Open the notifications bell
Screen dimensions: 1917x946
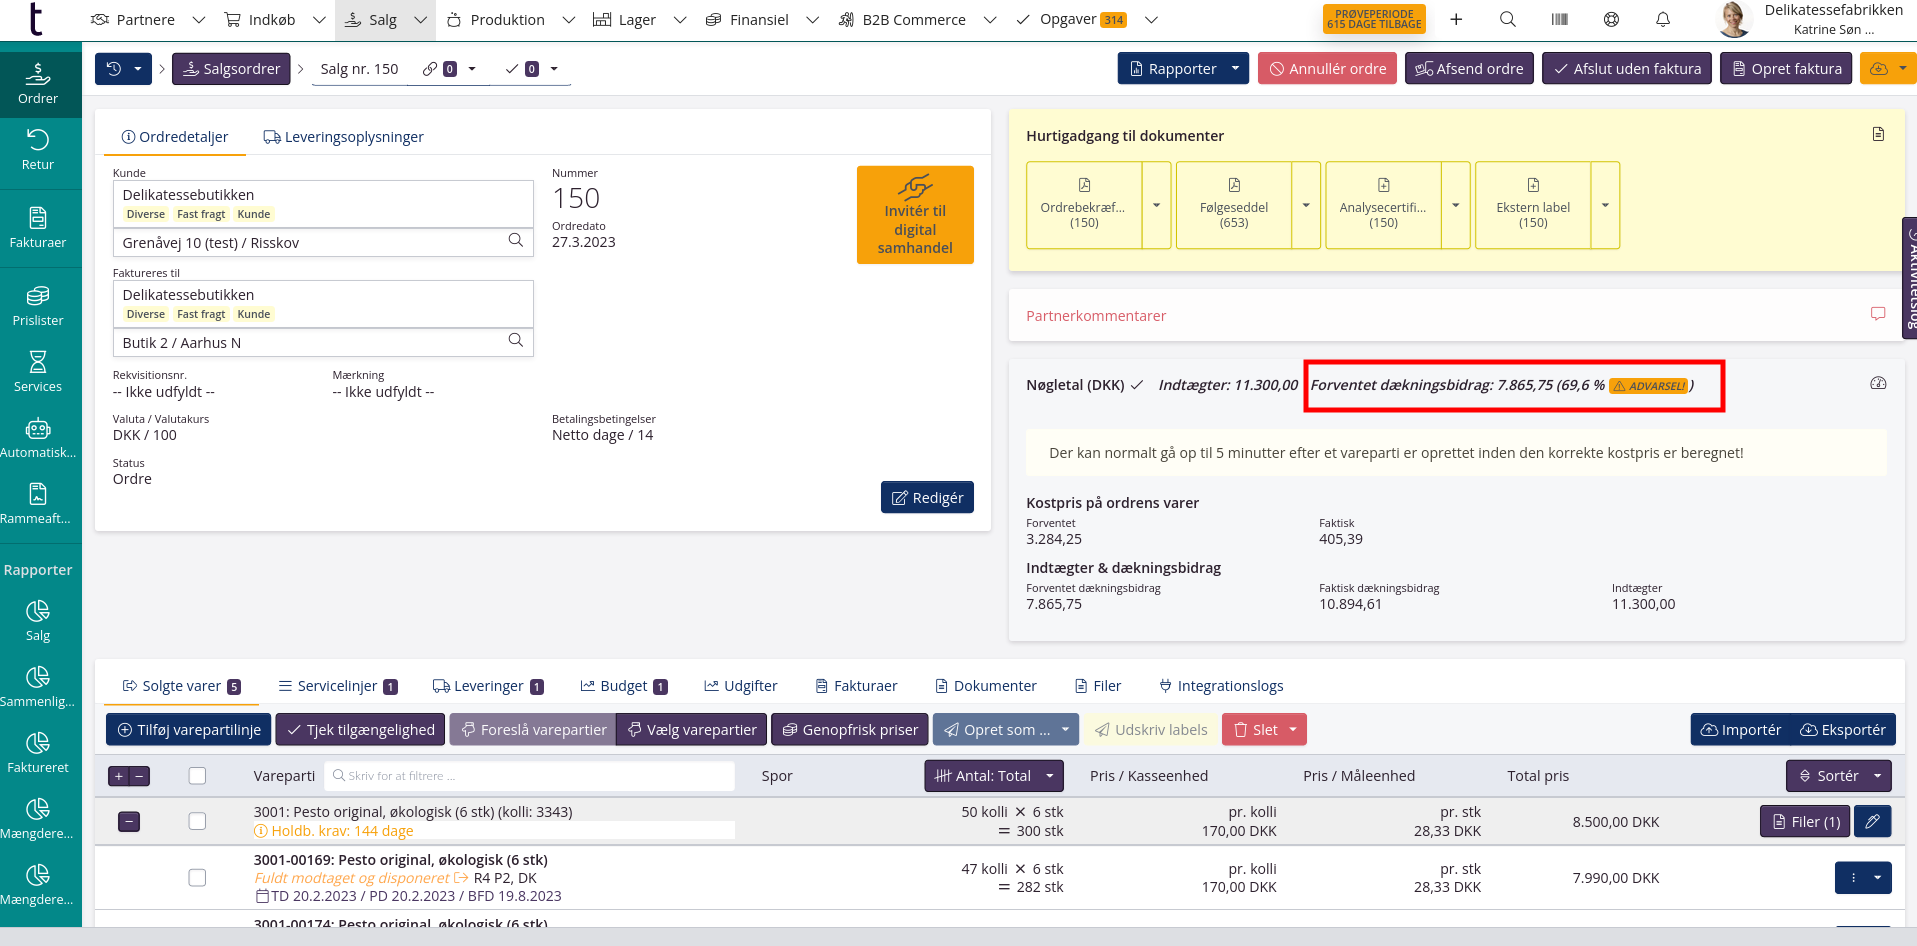[1663, 19]
